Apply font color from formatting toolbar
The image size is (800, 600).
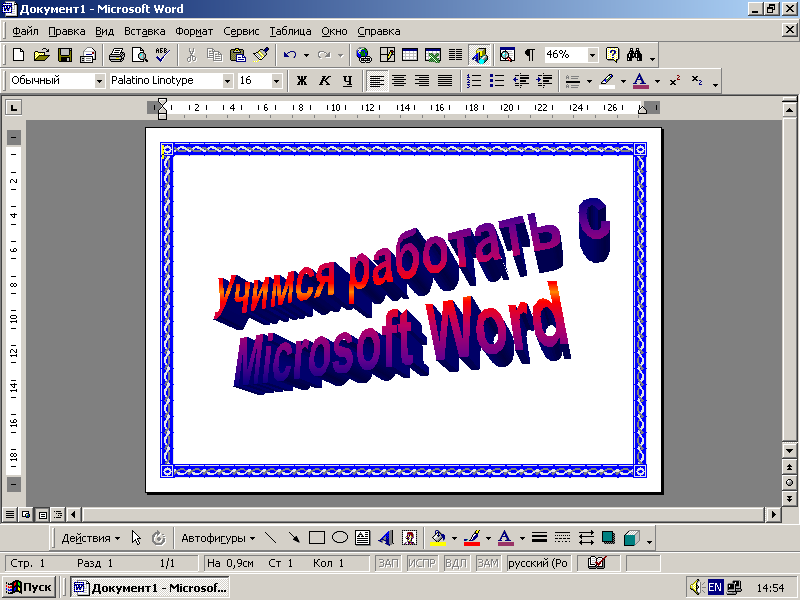tap(640, 81)
